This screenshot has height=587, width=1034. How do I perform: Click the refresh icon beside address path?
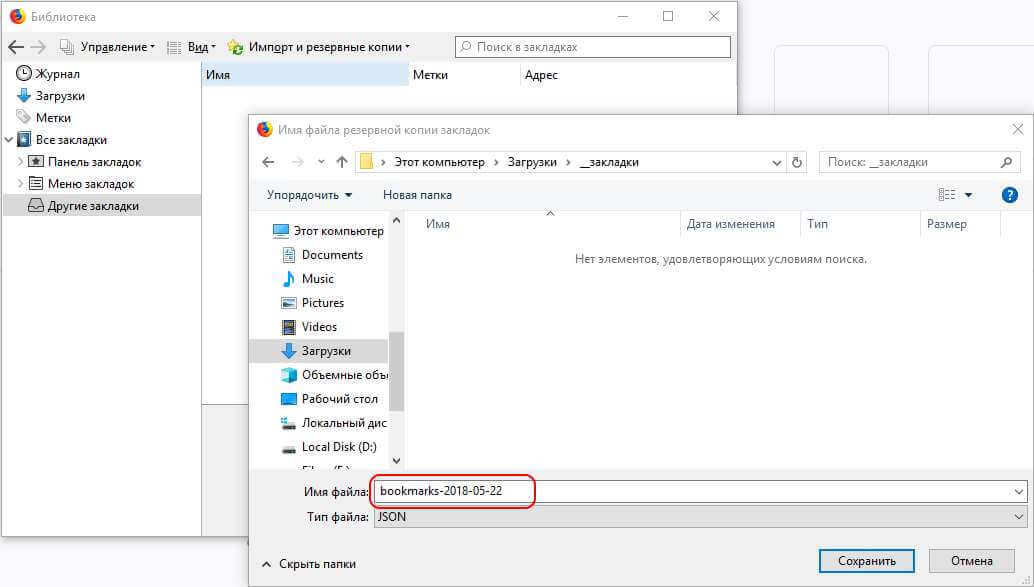pyautogui.click(x=797, y=162)
